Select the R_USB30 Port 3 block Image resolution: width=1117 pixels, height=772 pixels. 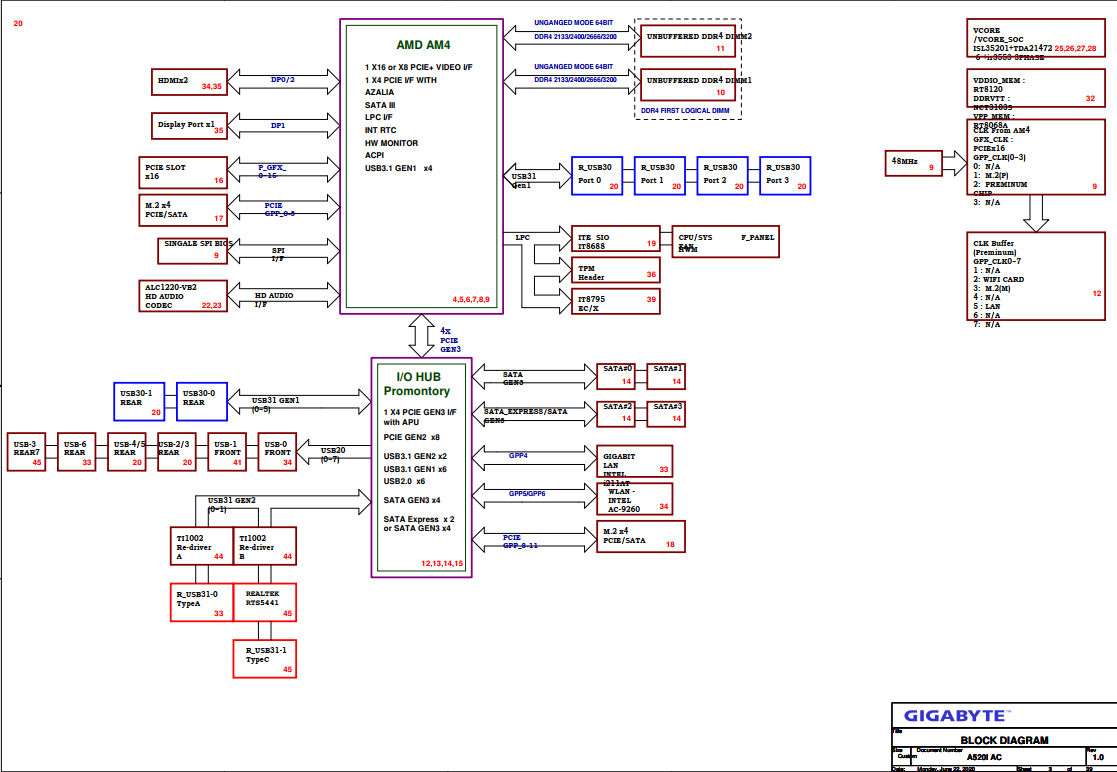tap(785, 175)
